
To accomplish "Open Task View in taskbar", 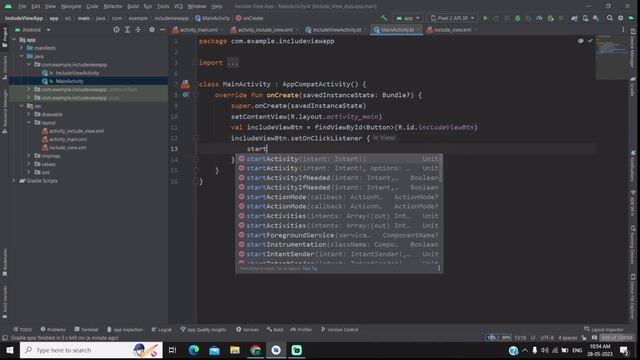I will click(172, 350).
